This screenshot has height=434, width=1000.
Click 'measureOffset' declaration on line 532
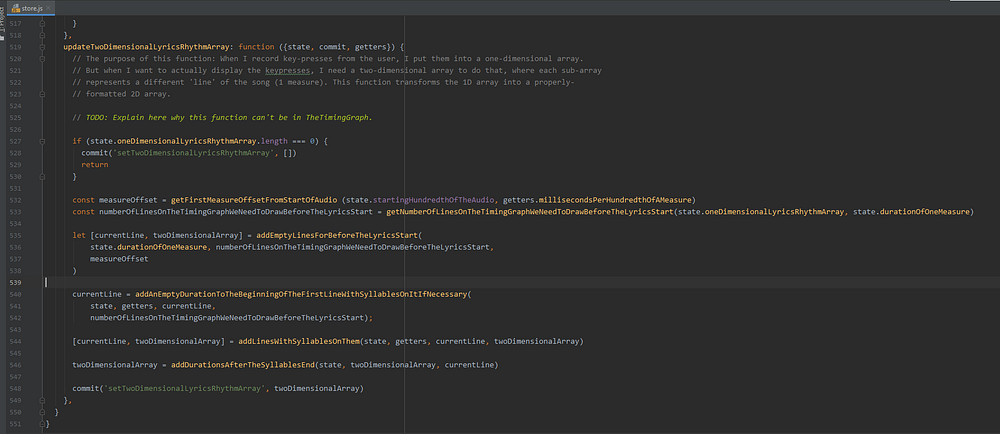pos(128,199)
